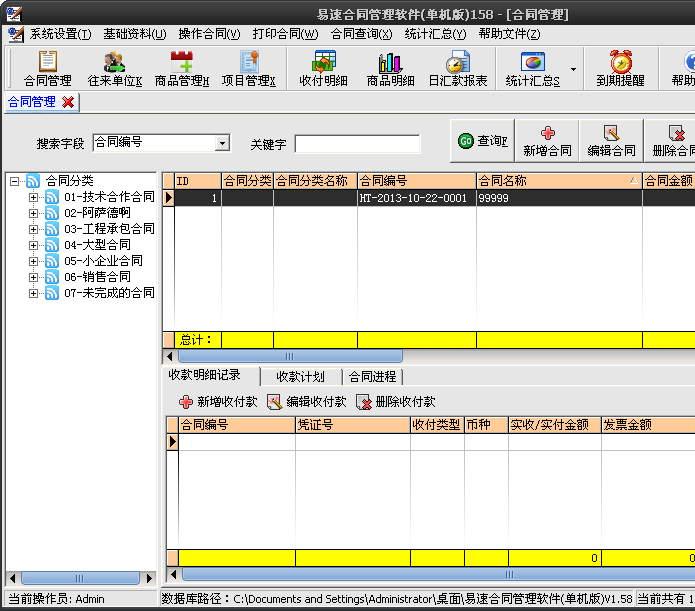Screen dimensions: 695x611
Task: Open the 合同查询(X) menu
Action: coord(361,34)
